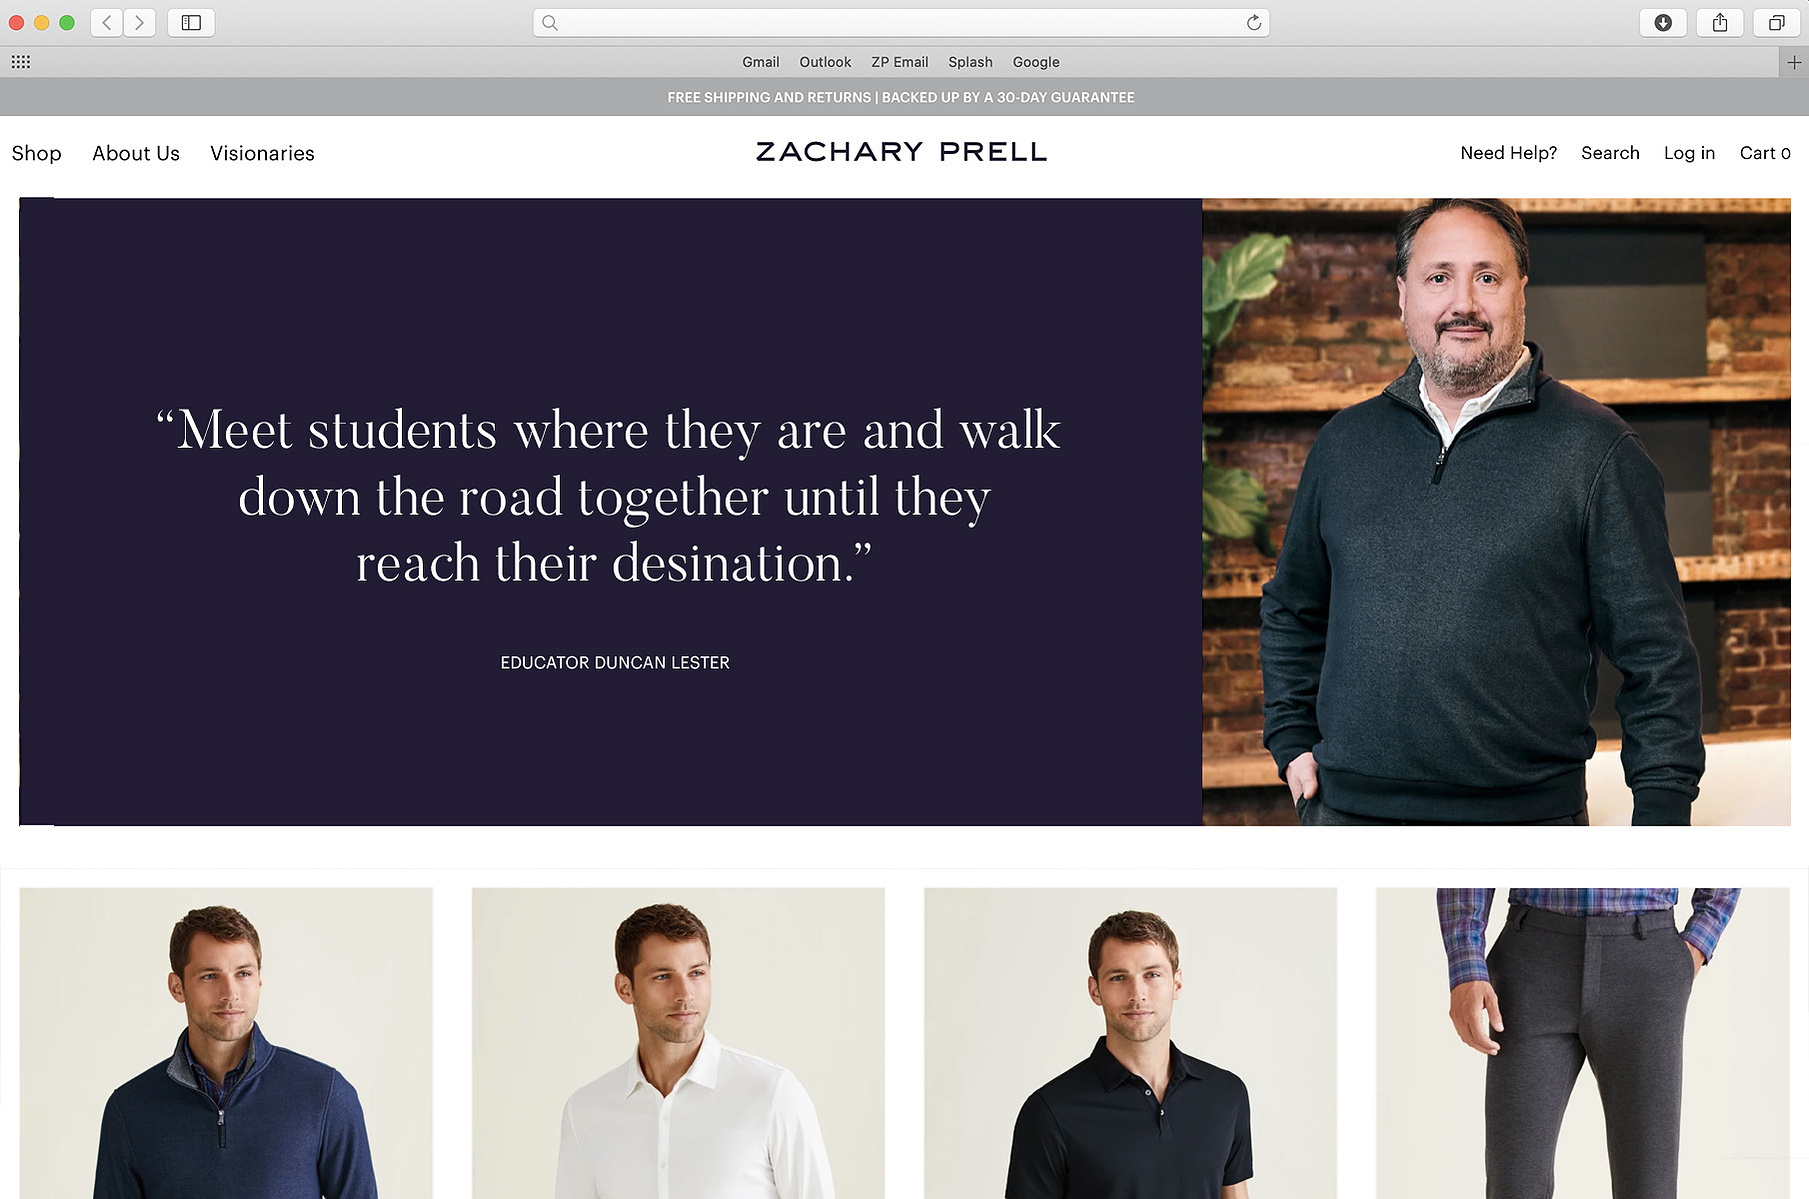Click the Need Help? link
The image size is (1809, 1199).
(x=1508, y=153)
